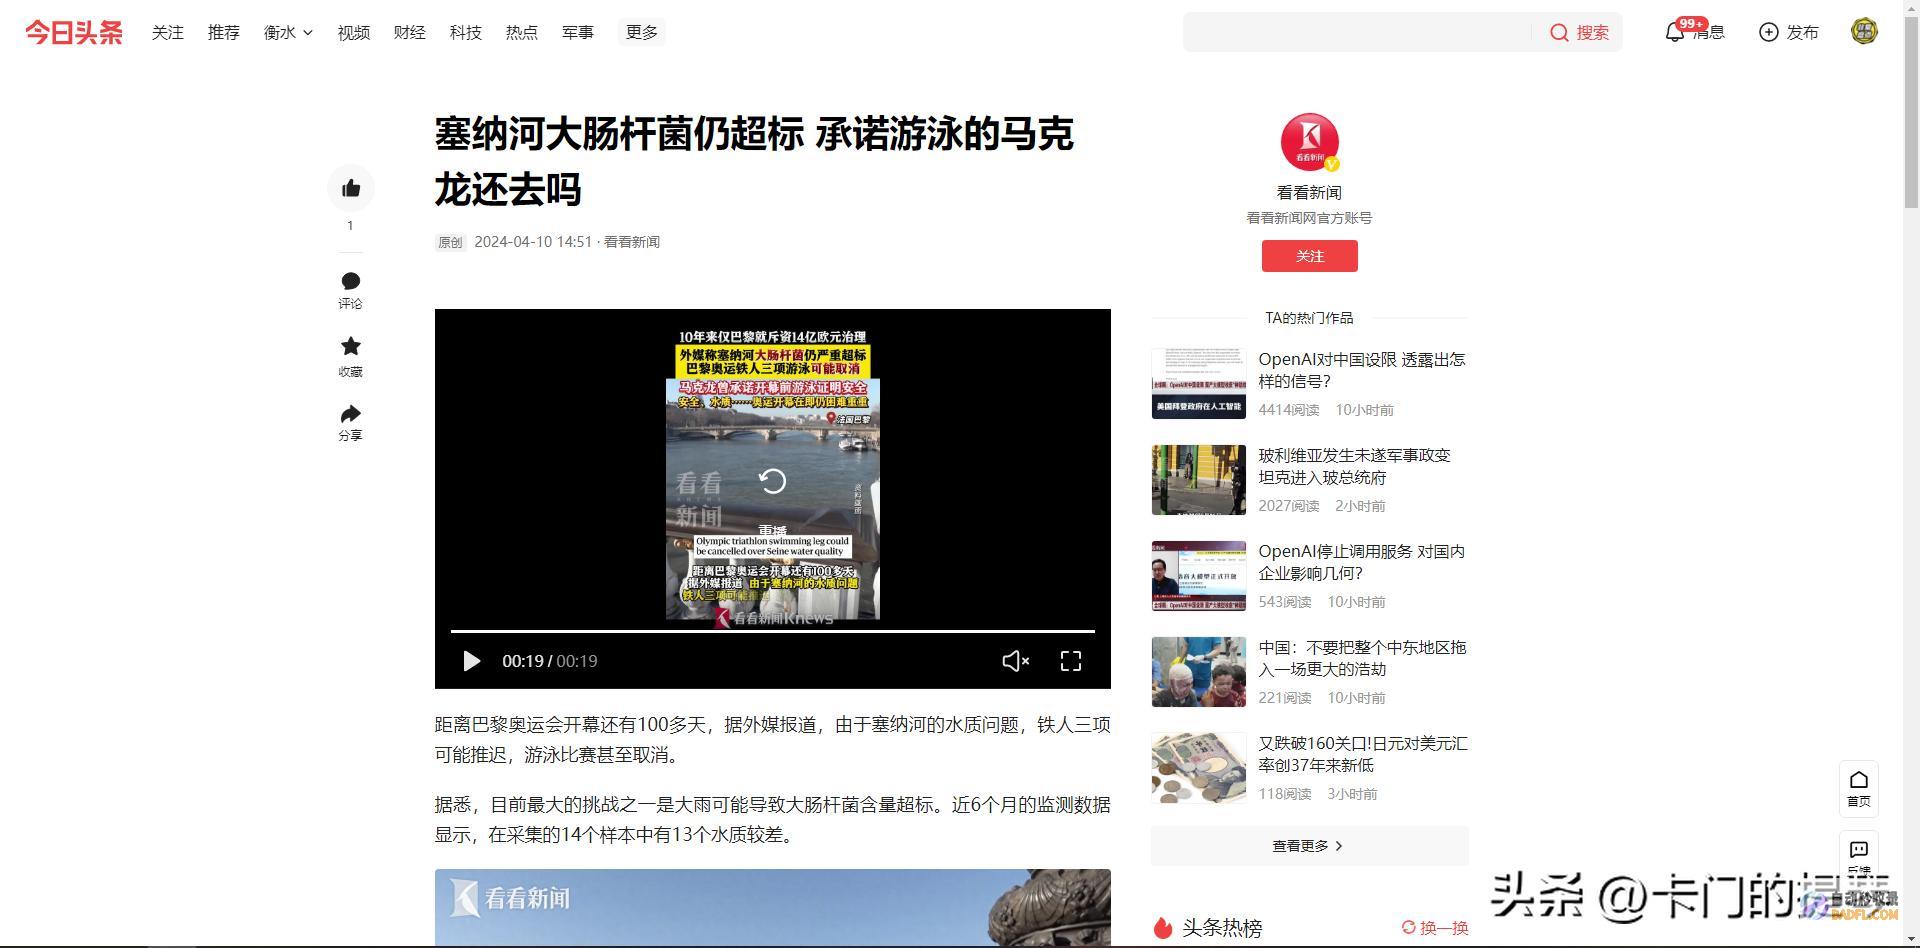Screen dimensions: 1920x948
Task: Open article 玻利维亚发生未遂军事政变
Action: 1354,466
